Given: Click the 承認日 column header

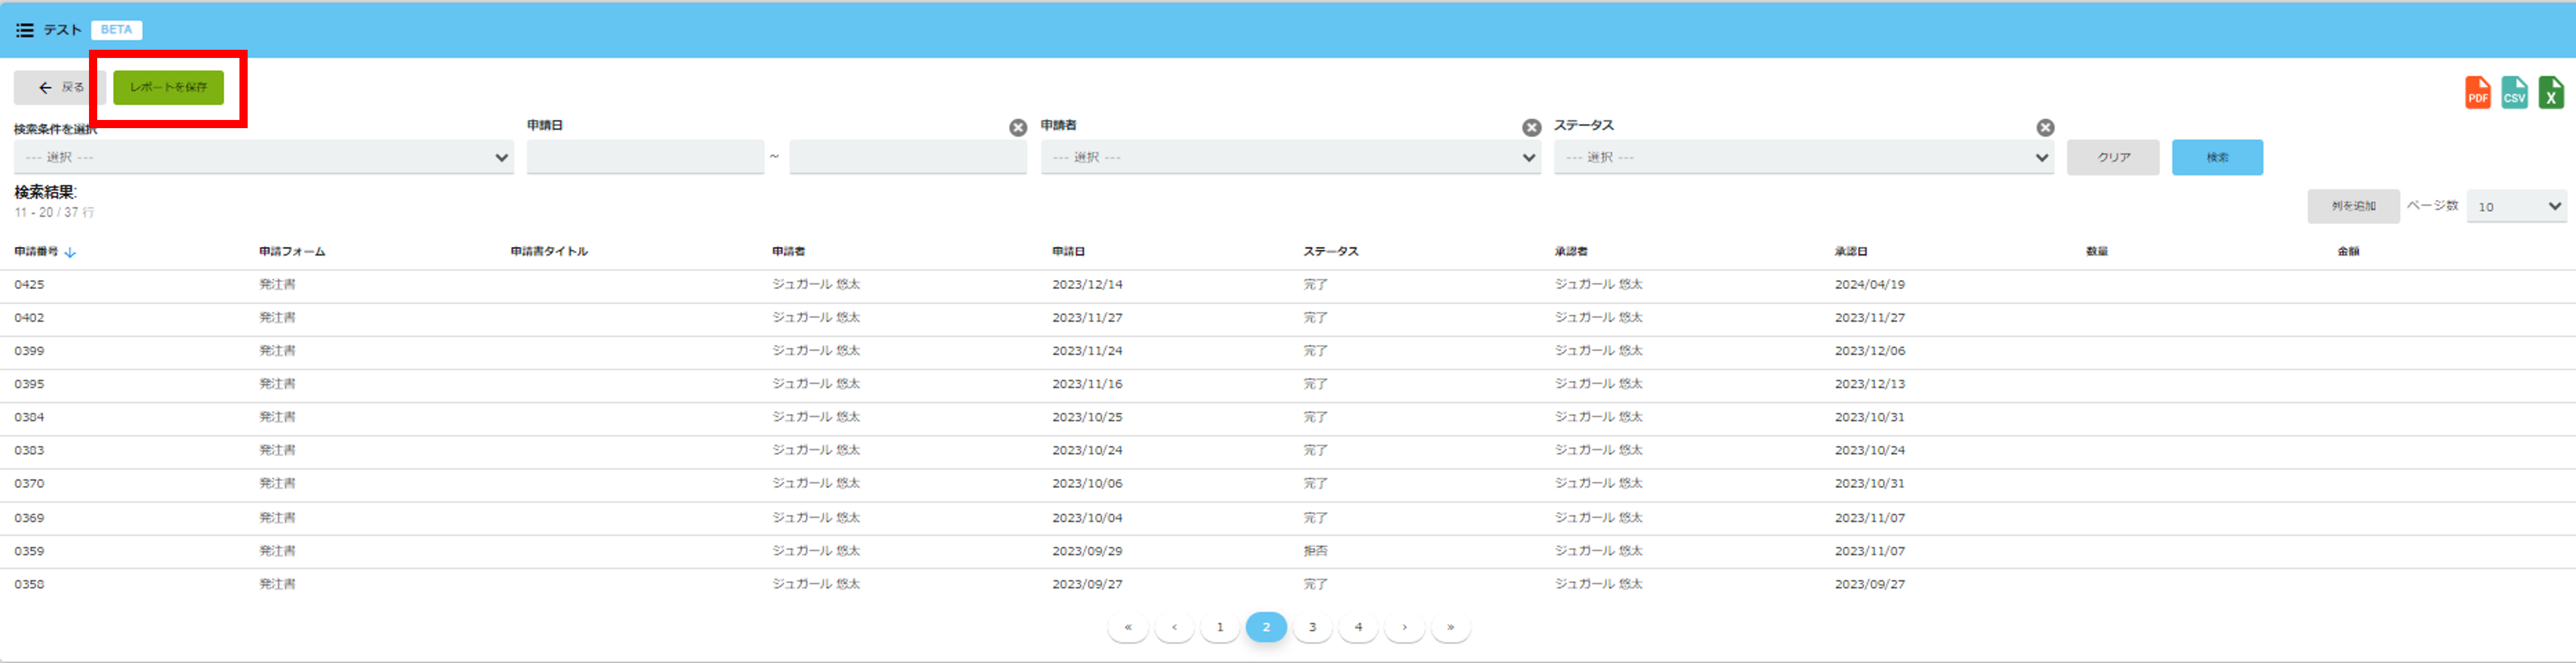Looking at the screenshot, I should 1851,252.
